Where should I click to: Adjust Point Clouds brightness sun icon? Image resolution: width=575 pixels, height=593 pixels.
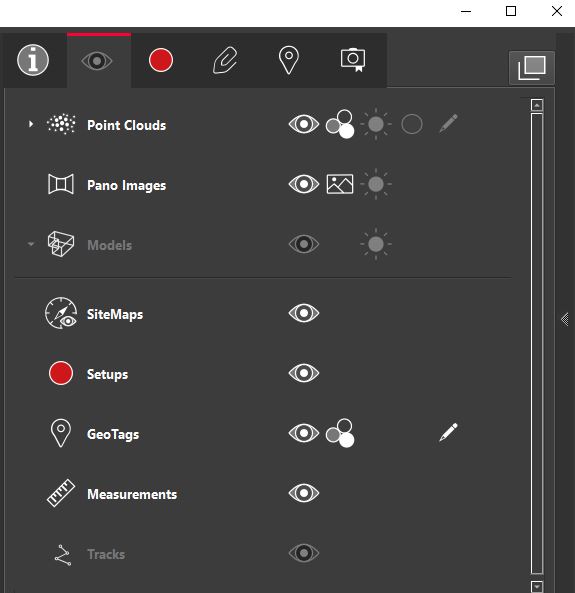pyautogui.click(x=376, y=124)
